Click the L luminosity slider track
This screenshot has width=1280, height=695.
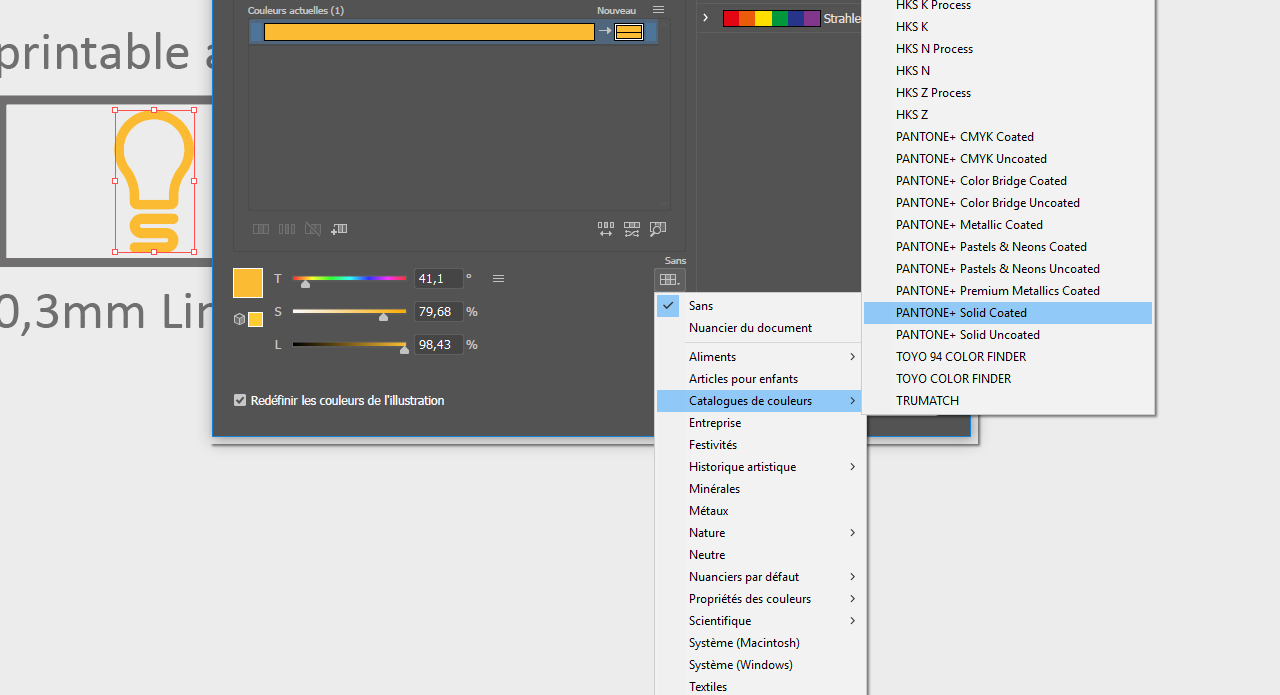[x=349, y=344]
